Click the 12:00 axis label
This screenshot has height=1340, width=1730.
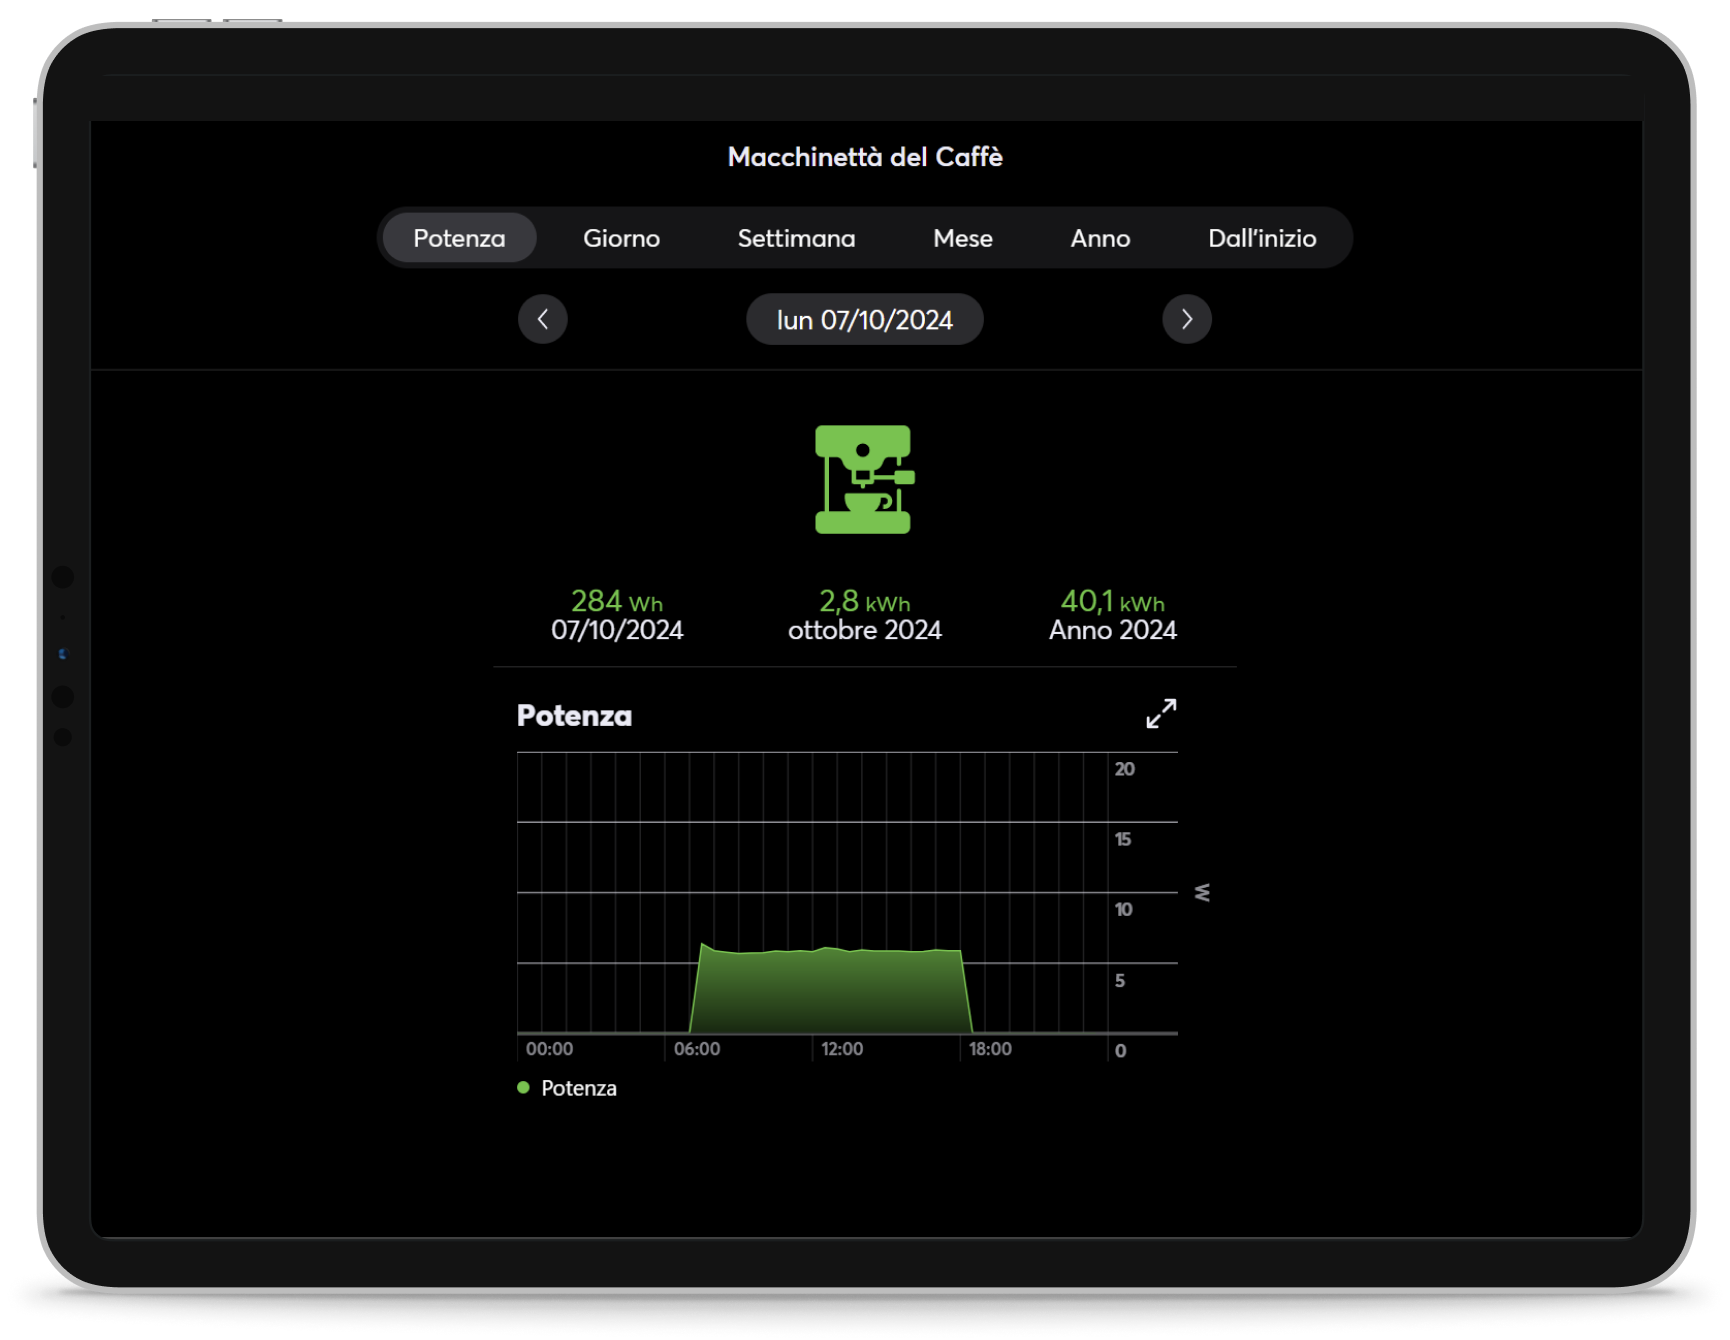click(x=842, y=1049)
